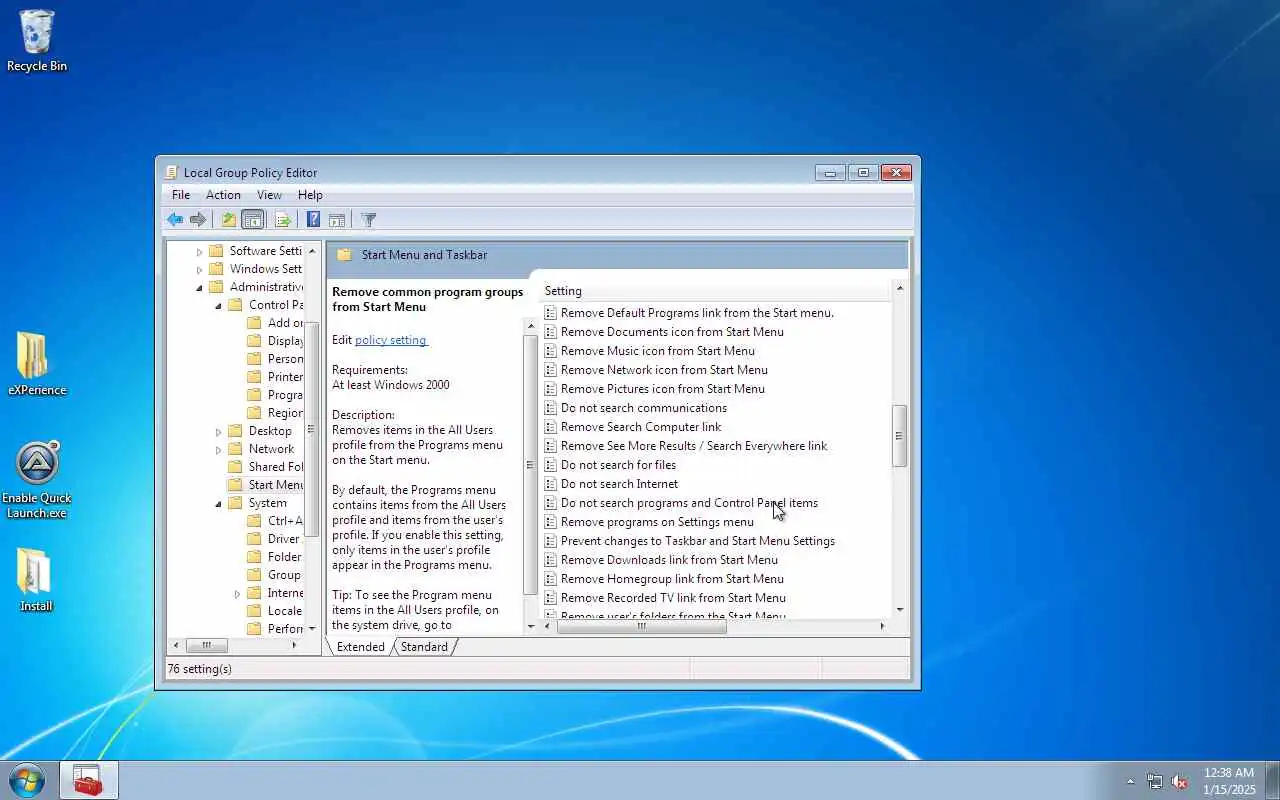This screenshot has width=1280, height=800.
Task: Collapse Control Panel tree node
Action: [x=218, y=305]
